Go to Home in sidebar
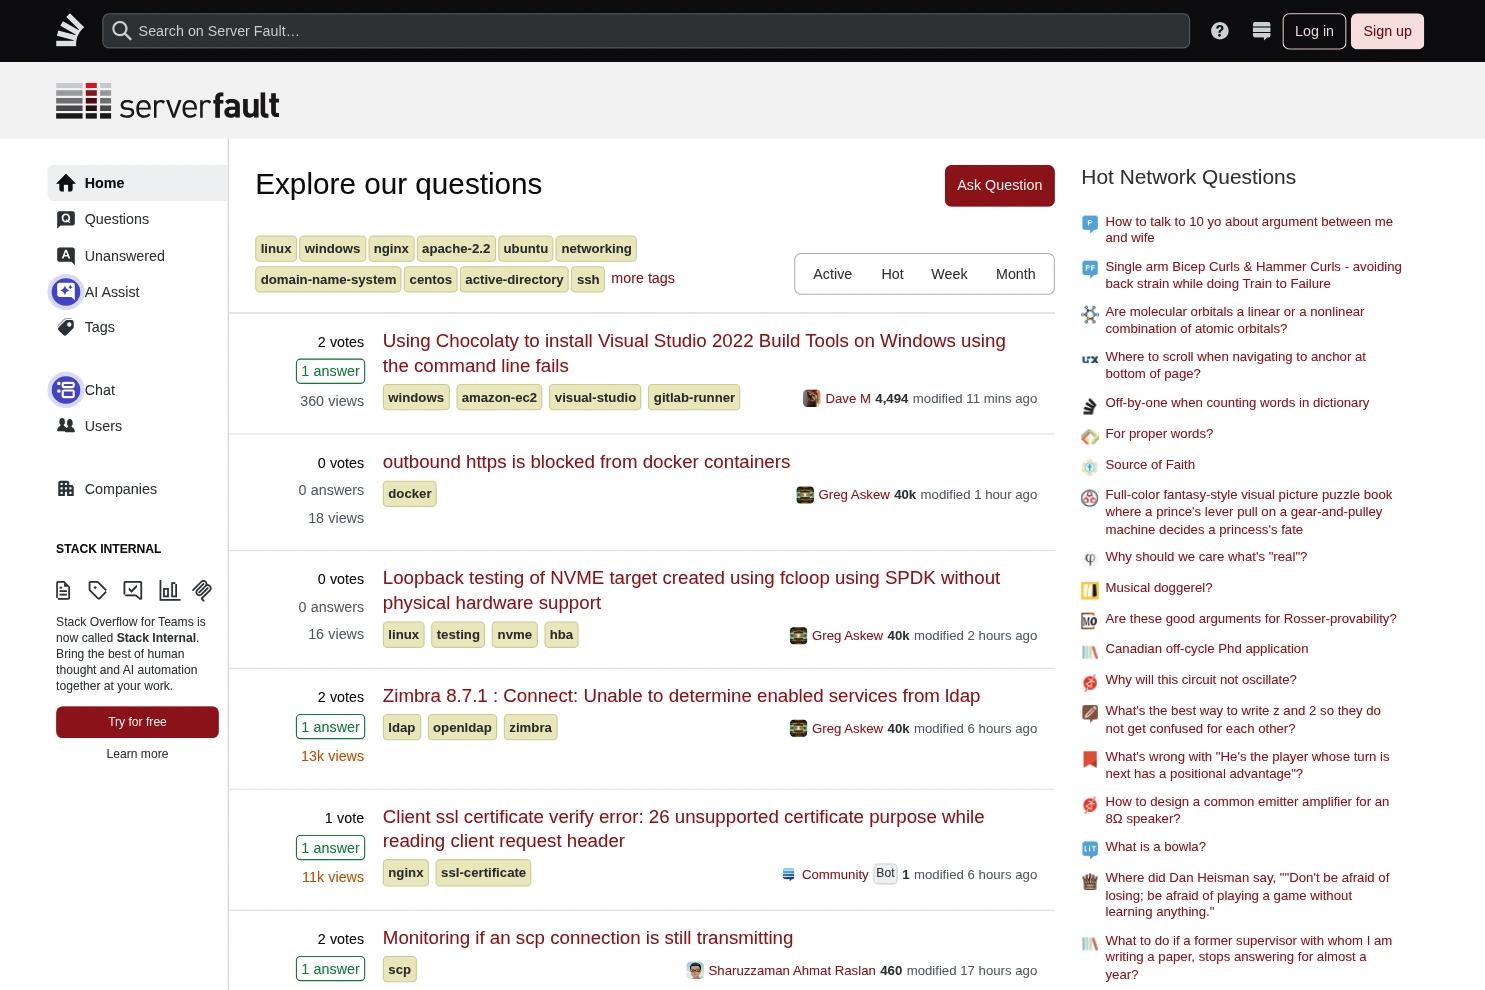The image size is (1485, 990). [137, 183]
